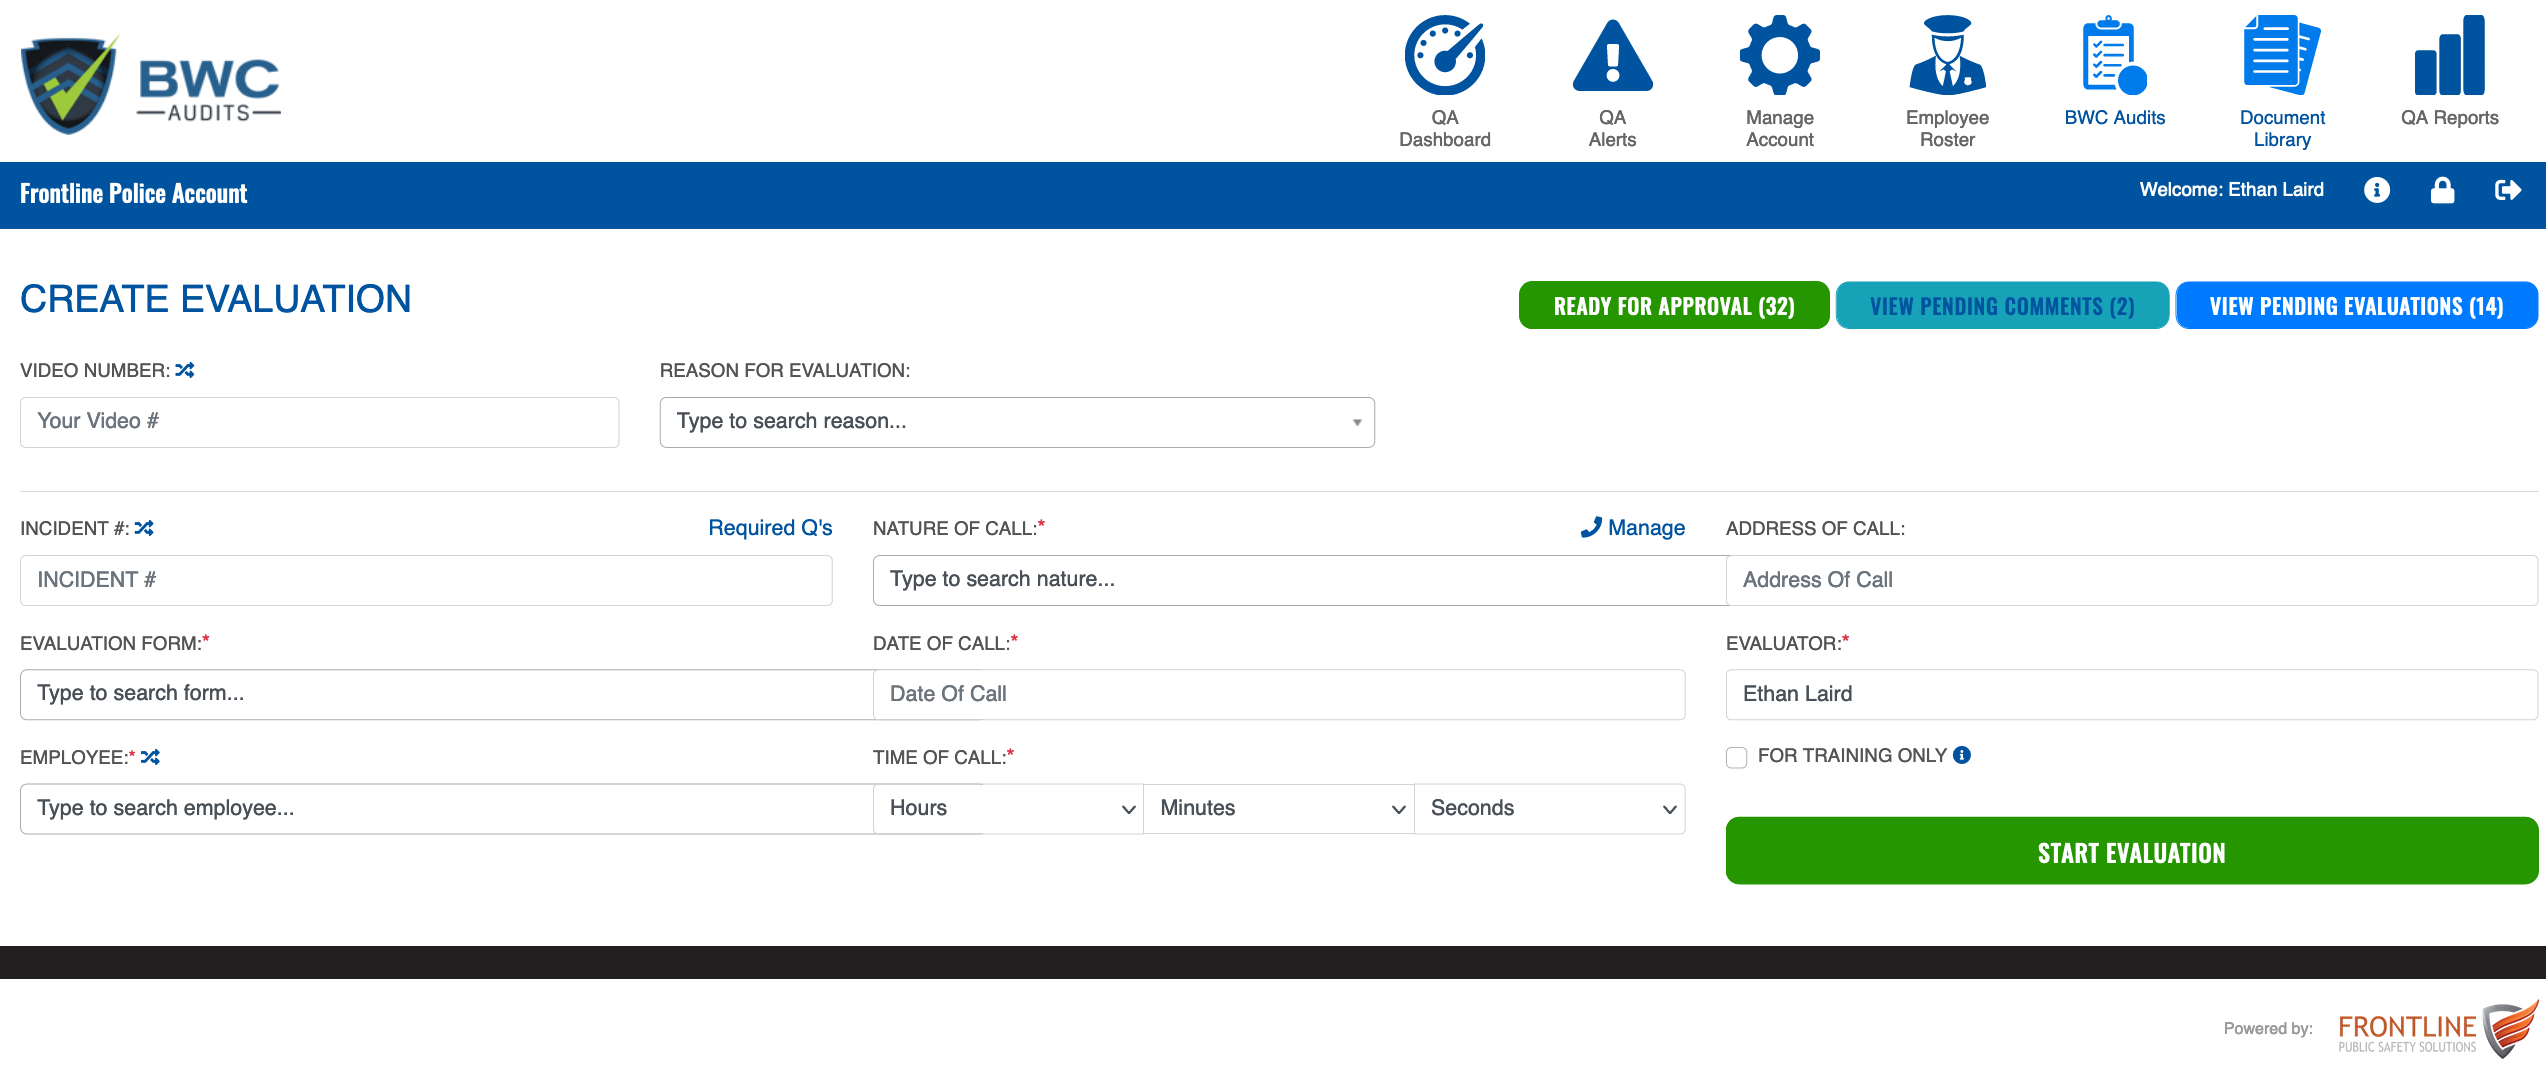This screenshot has height=1085, width=2546.
Task: Open QA Alerts warning triangle icon
Action: click(1612, 56)
